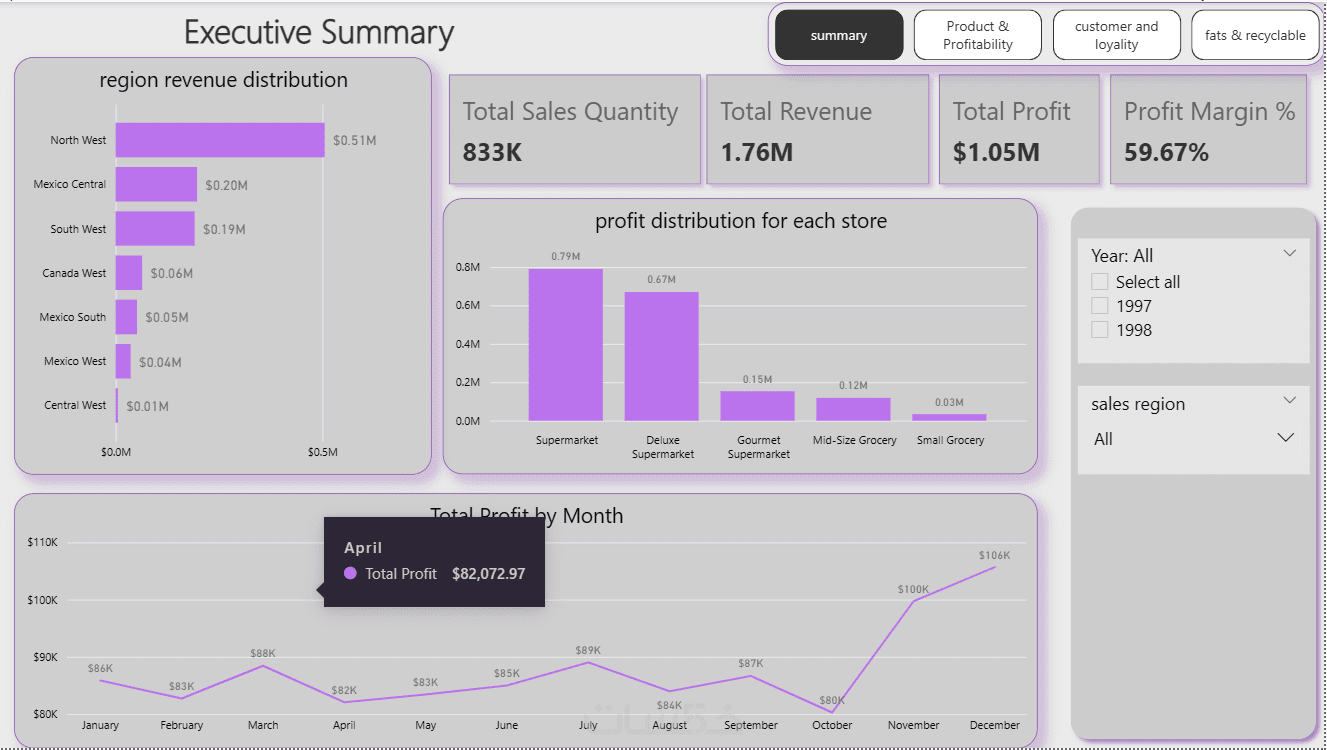The height and width of the screenshot is (750, 1327).
Task: Click the Gourmet Supermarket profit column
Action: pos(757,406)
